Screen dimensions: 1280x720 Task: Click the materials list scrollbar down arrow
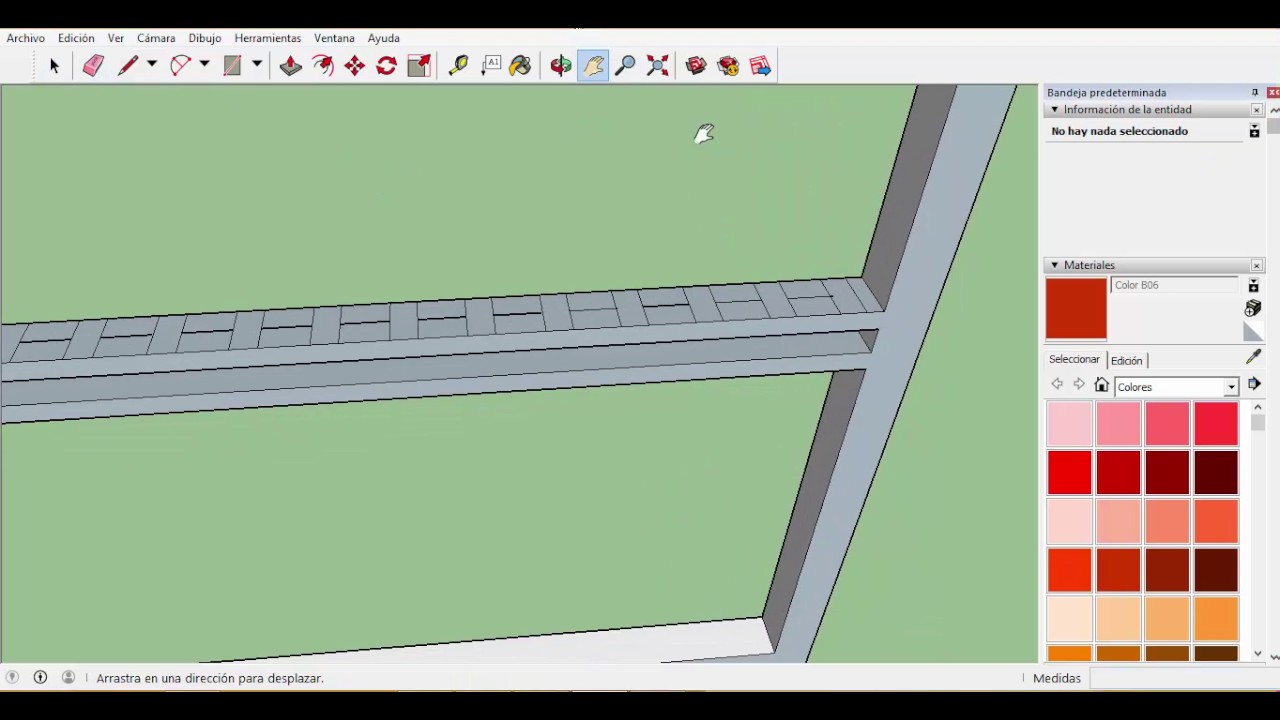1257,655
